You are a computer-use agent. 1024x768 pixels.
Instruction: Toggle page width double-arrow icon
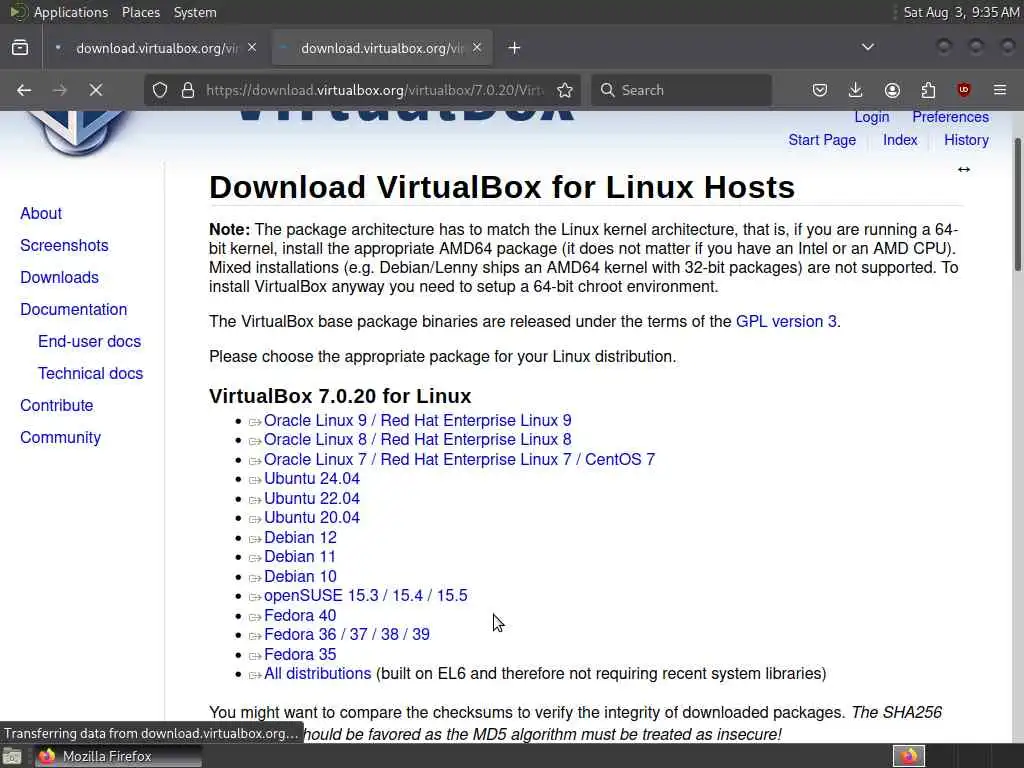coord(964,170)
